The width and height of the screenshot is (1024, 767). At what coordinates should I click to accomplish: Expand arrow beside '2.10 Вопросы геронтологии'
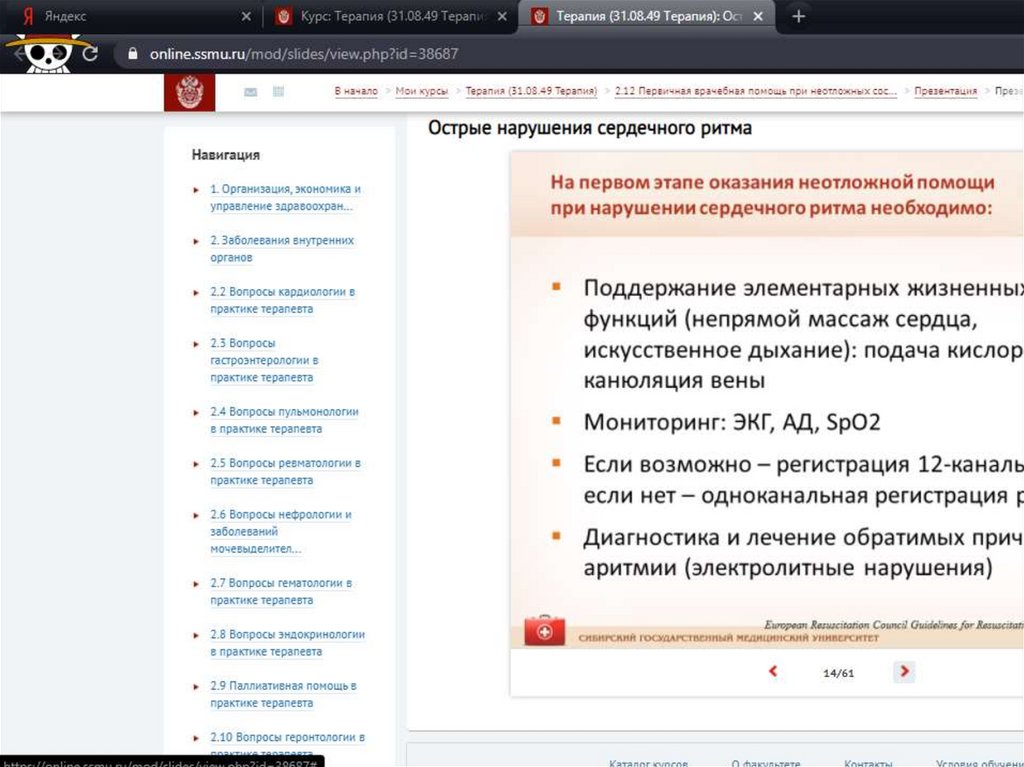[x=196, y=738]
